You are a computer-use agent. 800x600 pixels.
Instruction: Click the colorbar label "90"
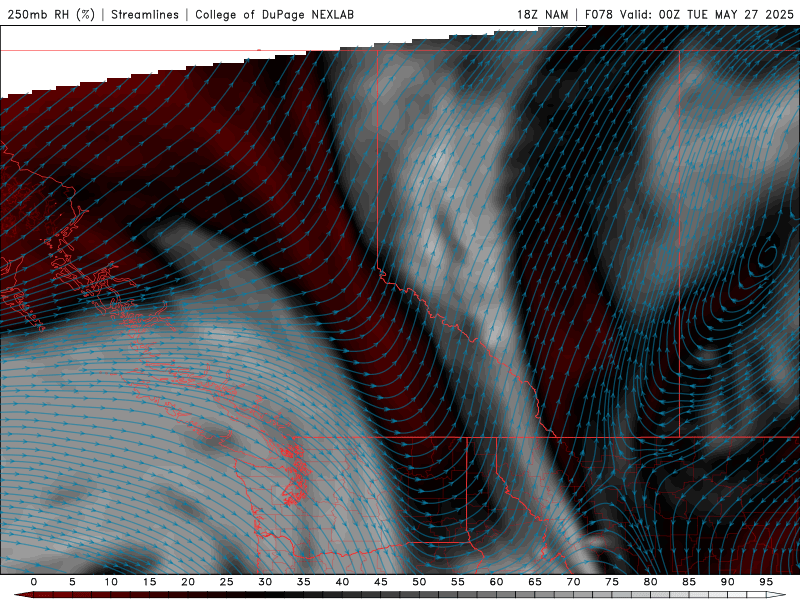tap(728, 582)
